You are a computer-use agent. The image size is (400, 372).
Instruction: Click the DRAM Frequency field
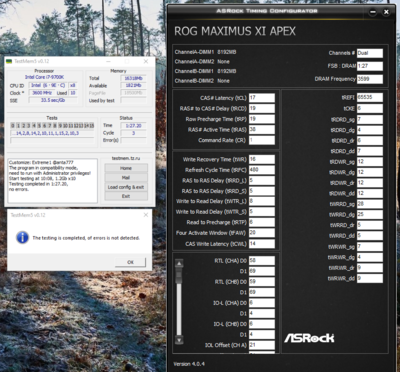370,79
